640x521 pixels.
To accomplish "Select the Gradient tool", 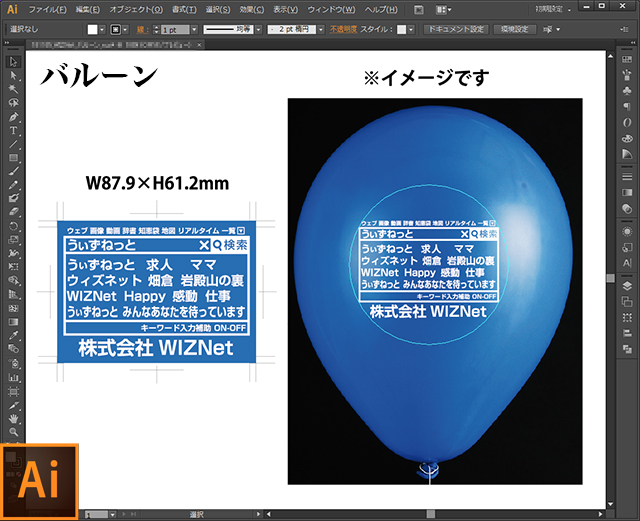I will click(x=13, y=322).
